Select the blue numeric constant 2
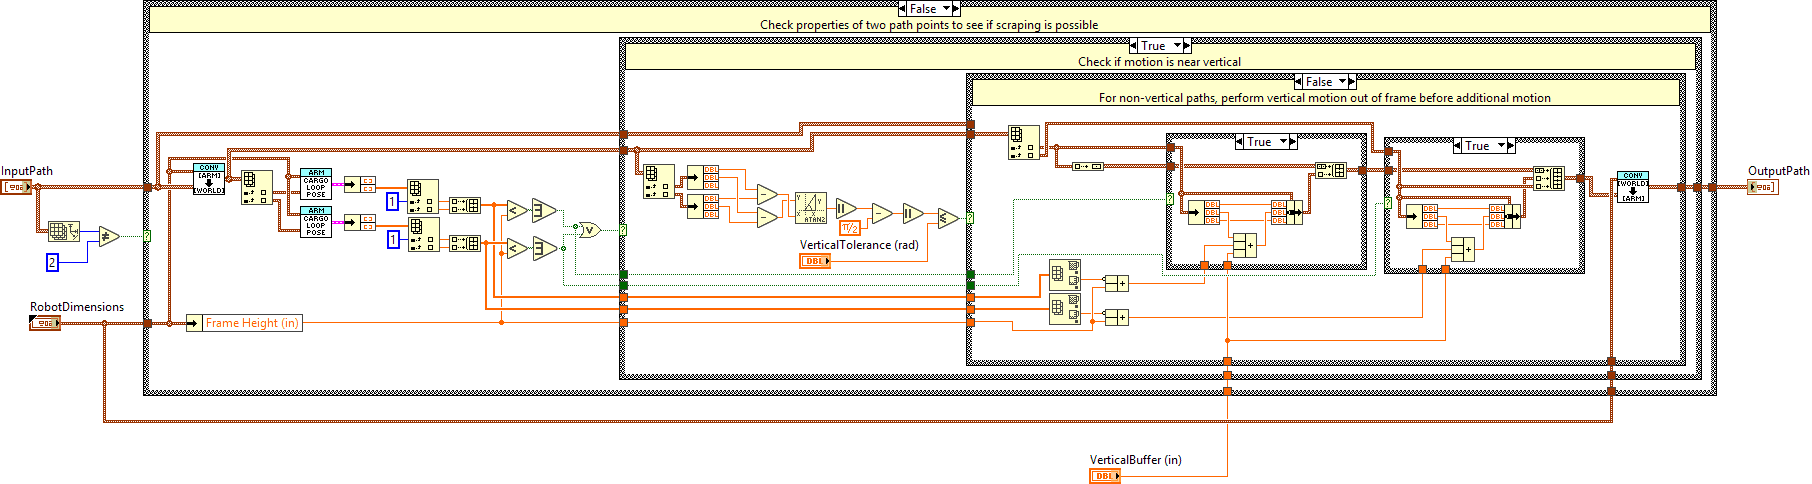This screenshot has width=1812, height=484. 52,262
